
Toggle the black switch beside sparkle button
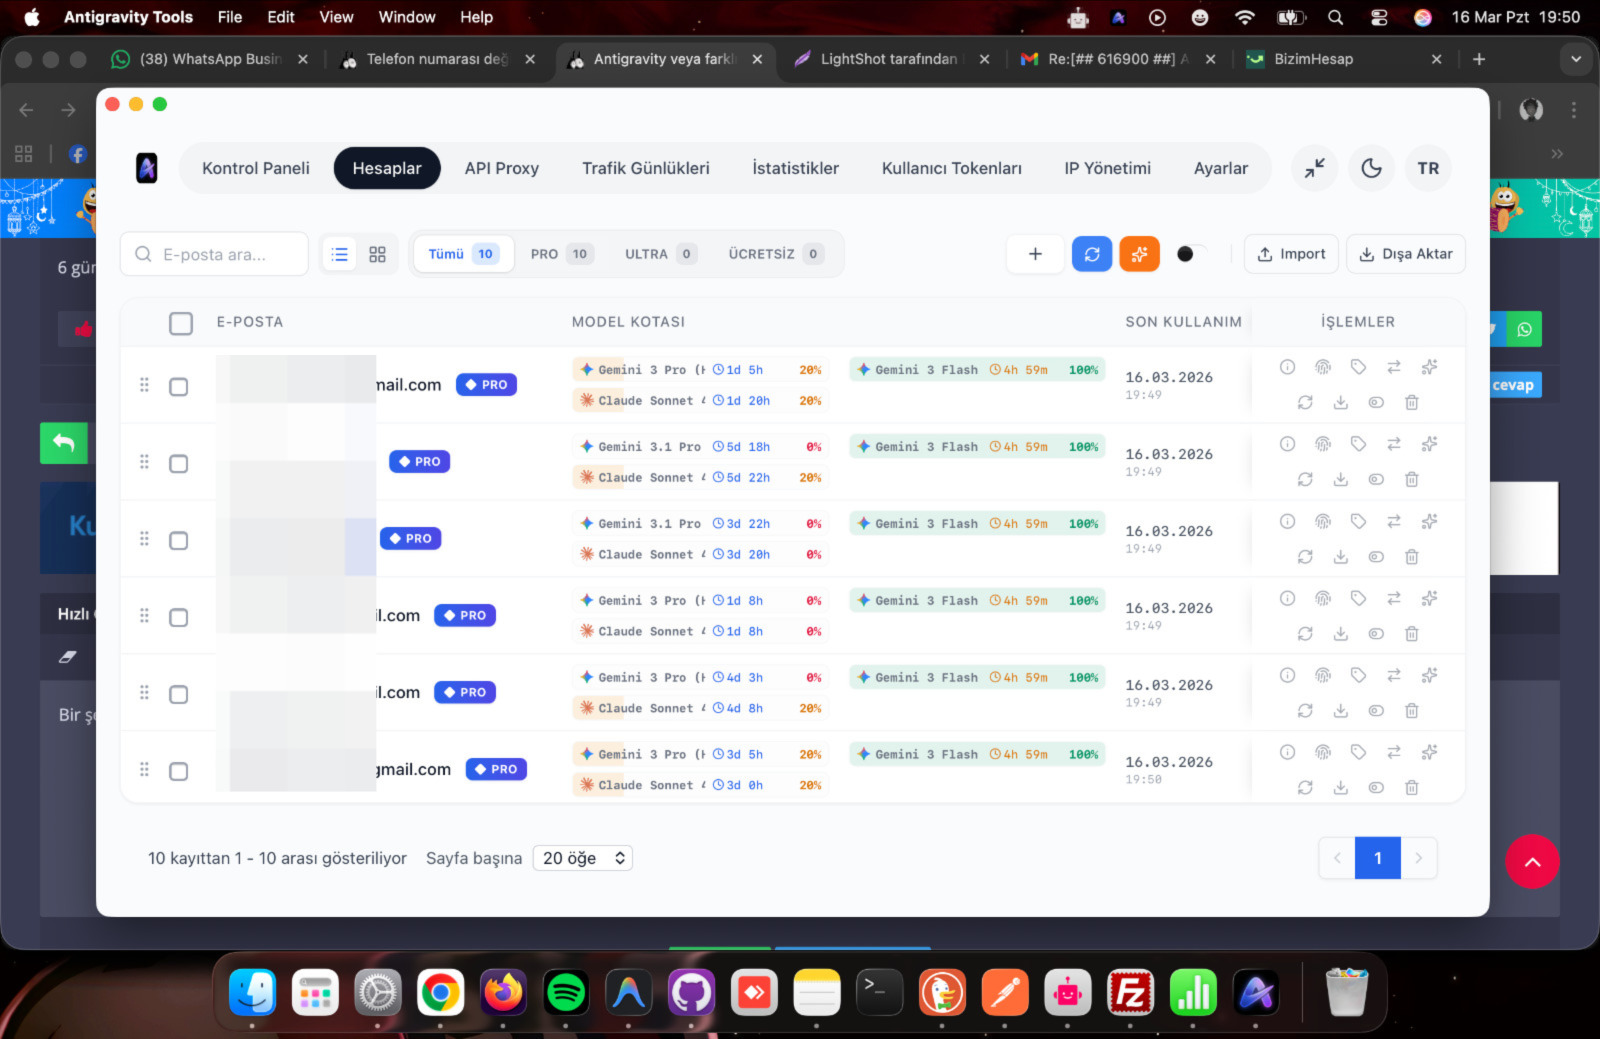pos(1191,254)
